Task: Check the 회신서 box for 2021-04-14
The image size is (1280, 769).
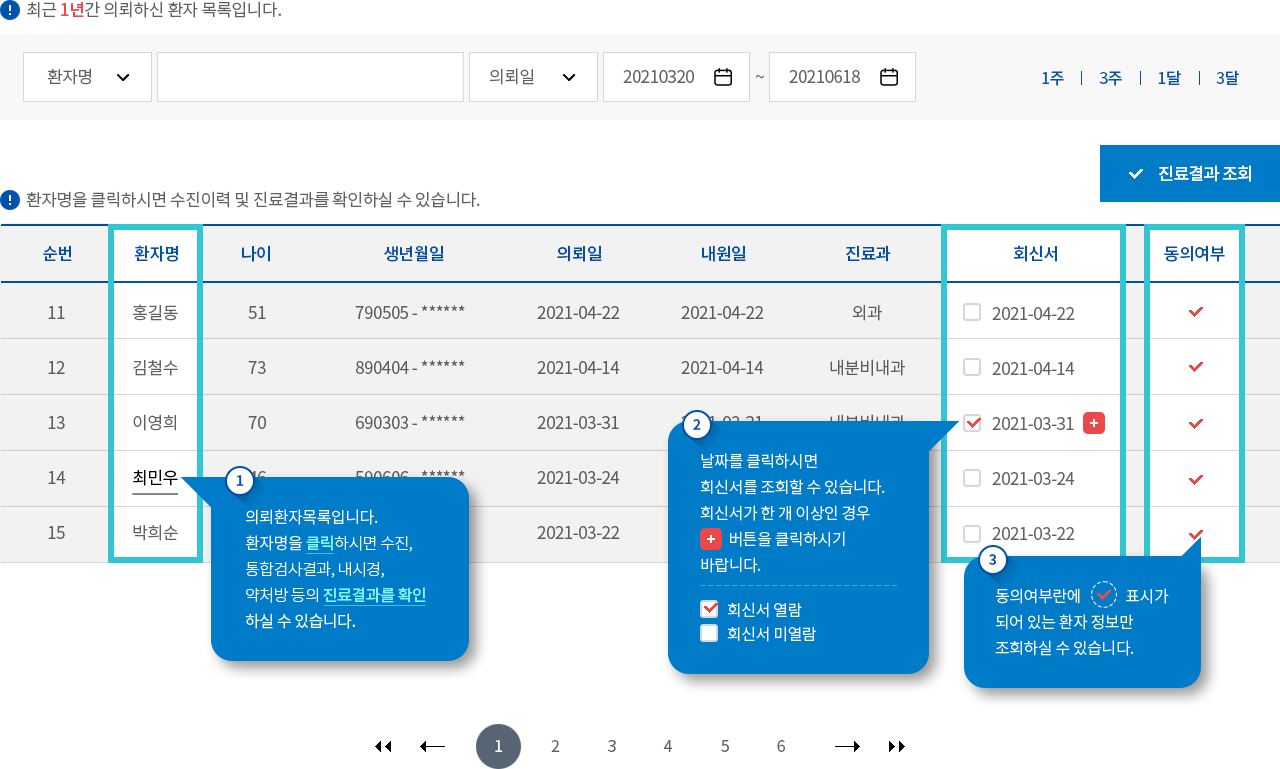Action: [972, 367]
